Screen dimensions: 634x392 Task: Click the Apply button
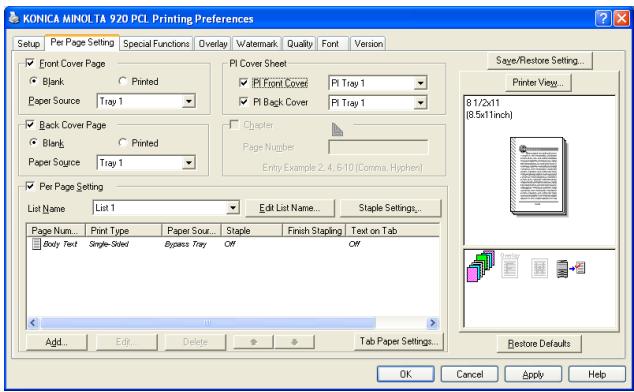[x=533, y=374]
